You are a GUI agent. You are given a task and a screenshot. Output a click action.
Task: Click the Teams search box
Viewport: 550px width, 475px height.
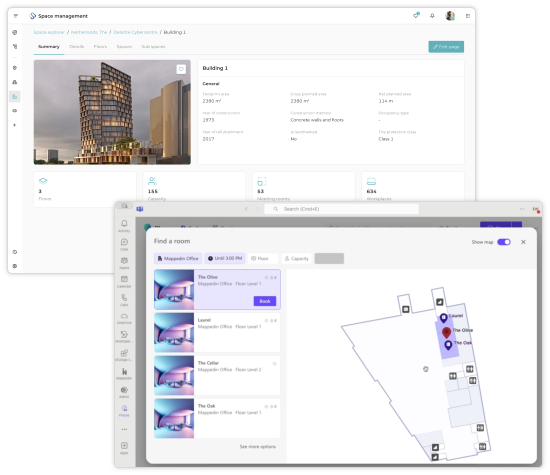(341, 209)
